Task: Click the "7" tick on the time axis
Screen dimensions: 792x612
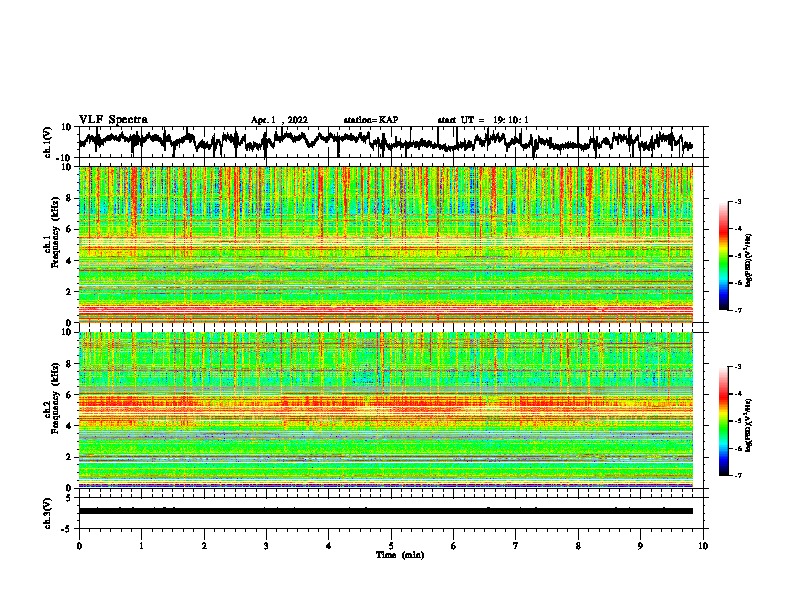Action: coord(516,546)
